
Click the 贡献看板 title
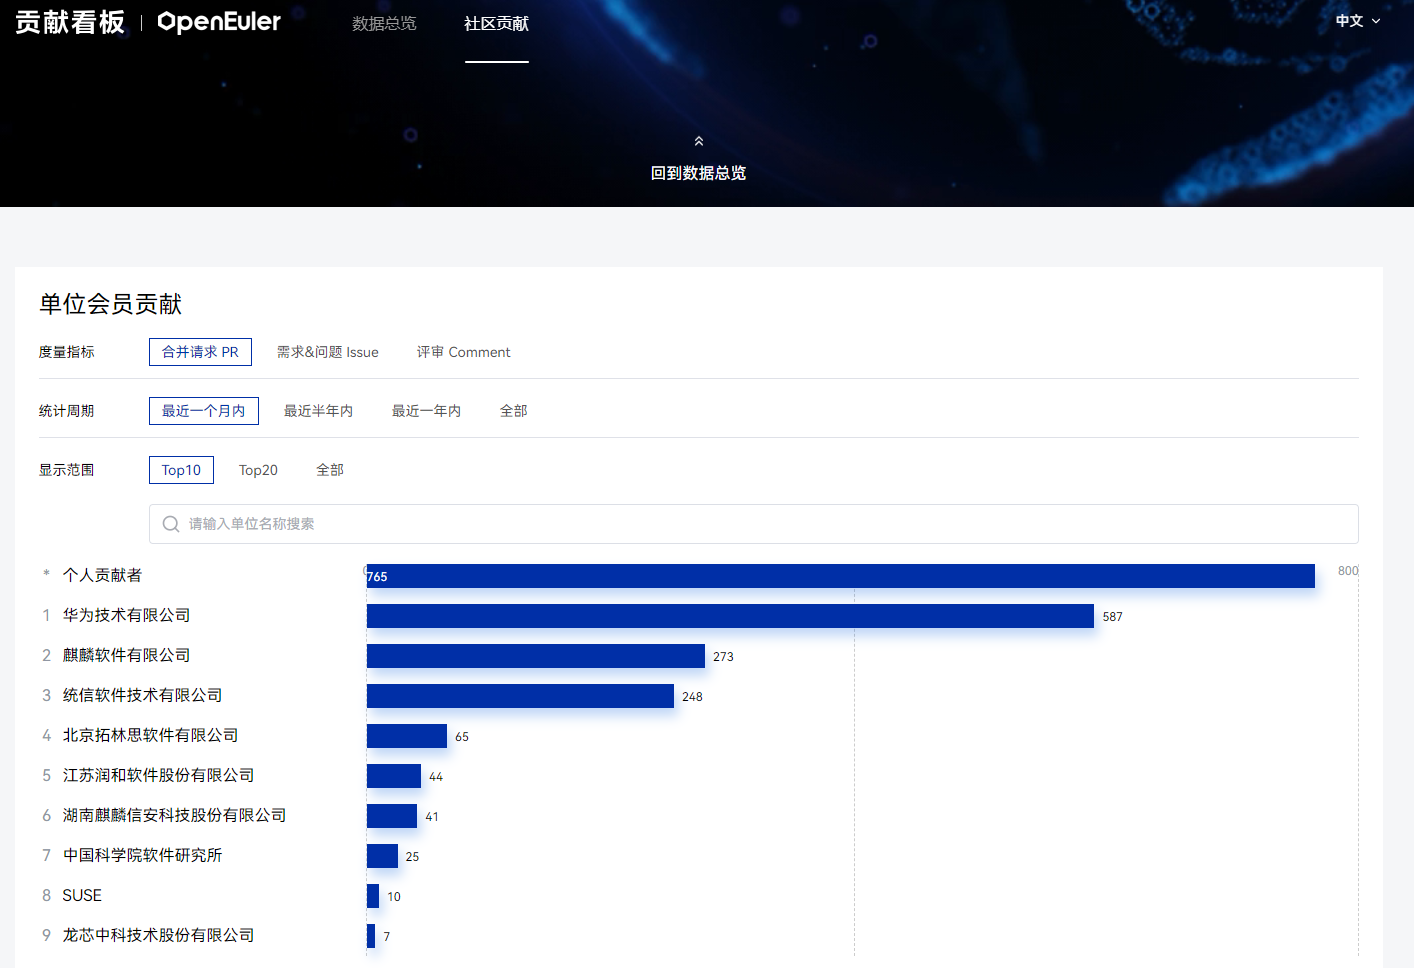tap(70, 22)
